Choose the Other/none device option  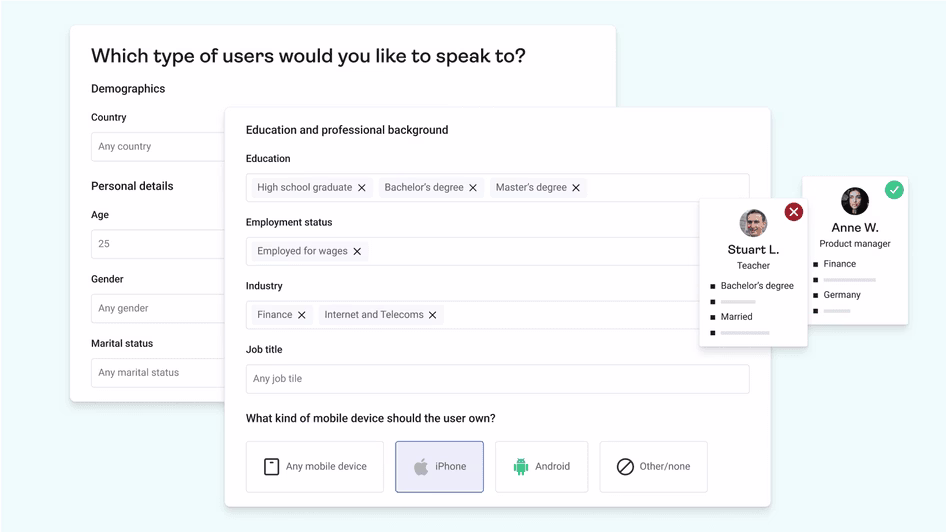[653, 467]
